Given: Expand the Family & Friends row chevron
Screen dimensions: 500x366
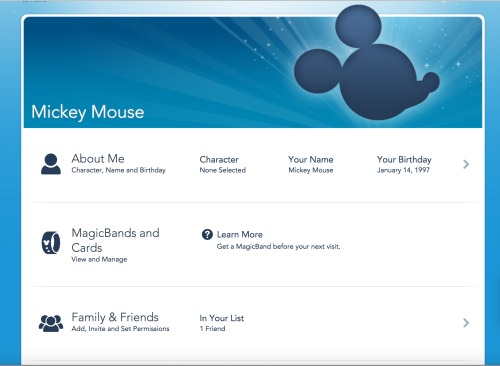Looking at the screenshot, I should 466,322.
